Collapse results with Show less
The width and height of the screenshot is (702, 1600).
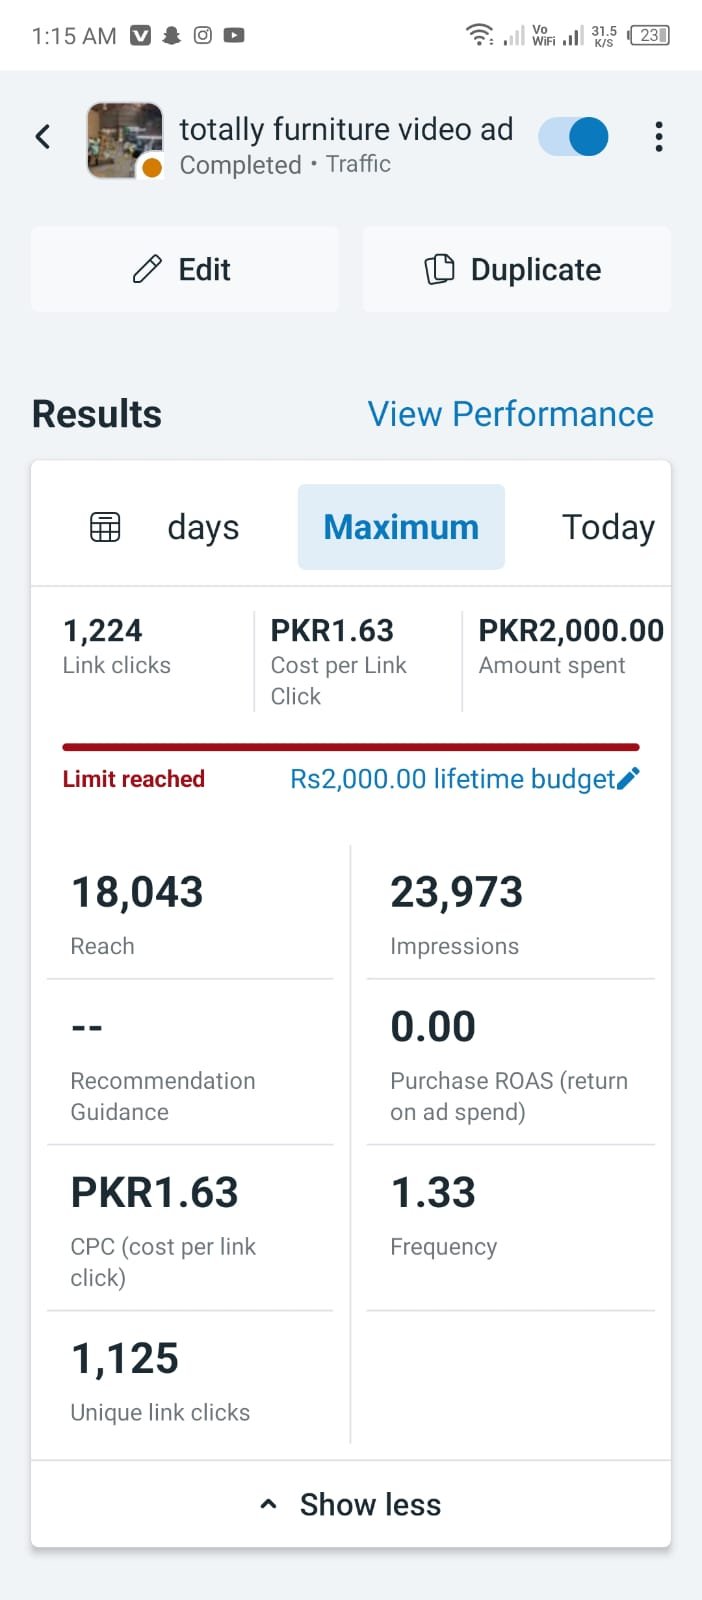351,1504
